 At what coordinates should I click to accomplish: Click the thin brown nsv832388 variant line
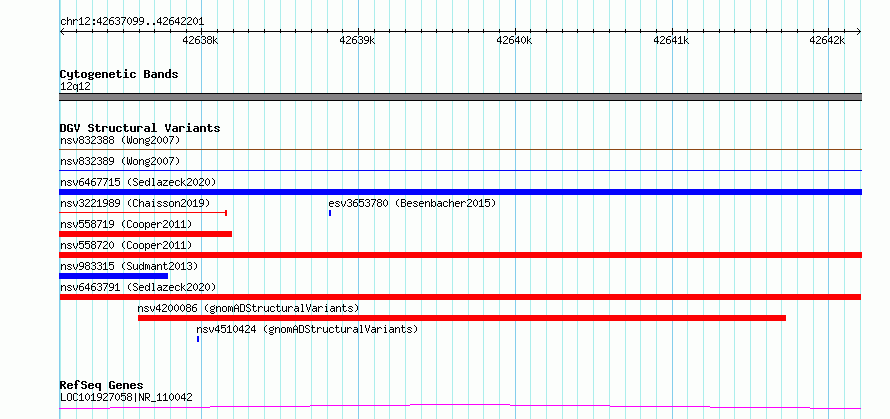point(460,149)
